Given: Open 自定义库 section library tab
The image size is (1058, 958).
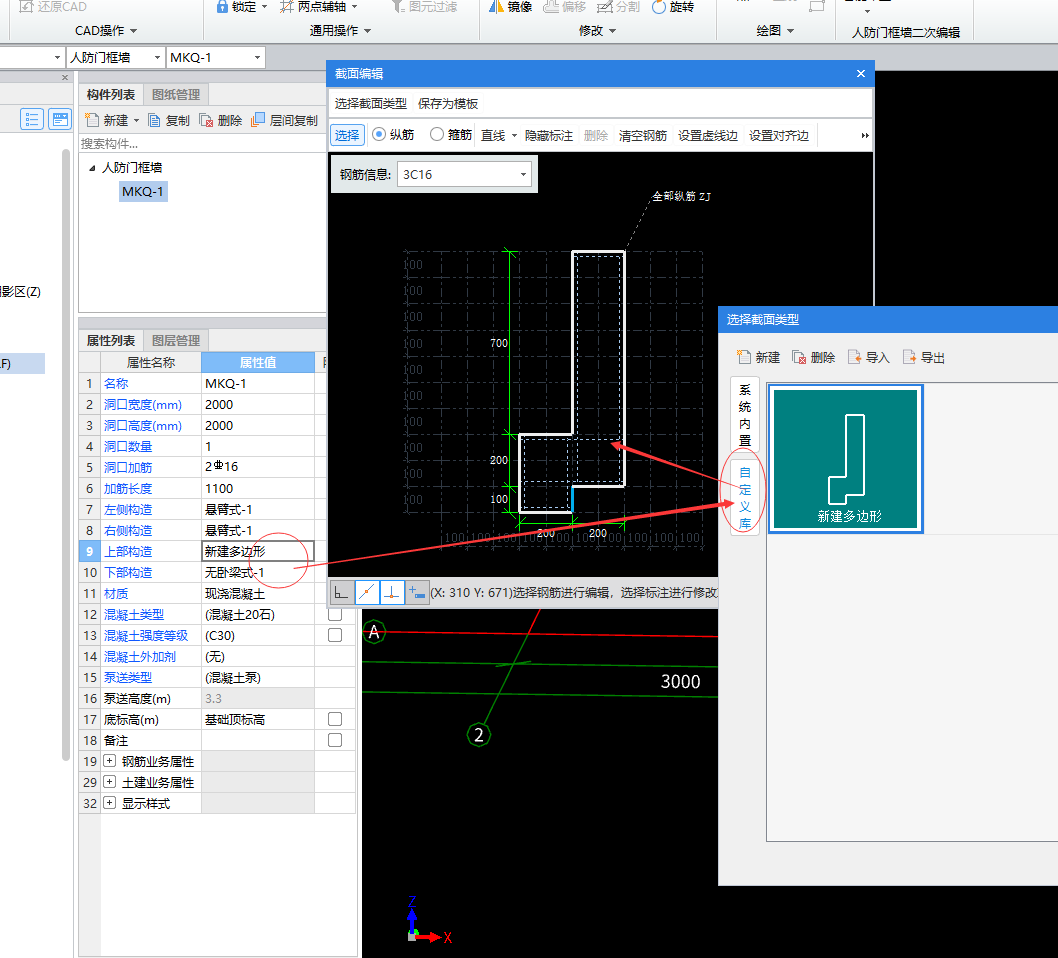Looking at the screenshot, I should pyautogui.click(x=745, y=497).
